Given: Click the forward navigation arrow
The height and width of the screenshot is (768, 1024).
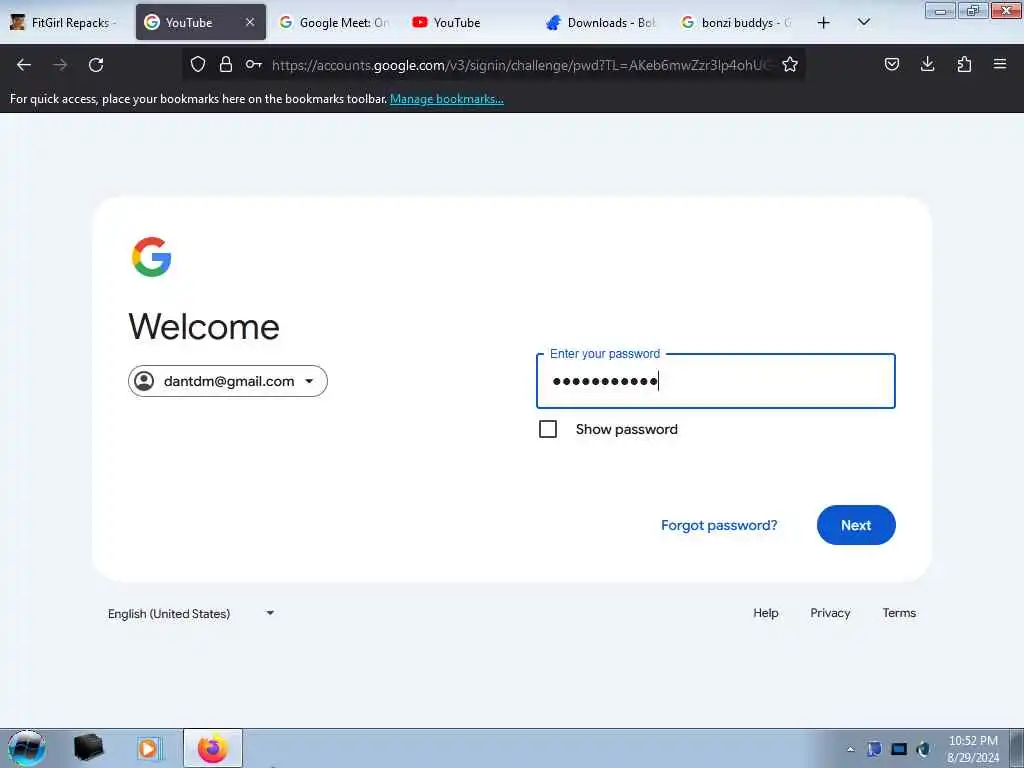Looking at the screenshot, I should pos(60,65).
